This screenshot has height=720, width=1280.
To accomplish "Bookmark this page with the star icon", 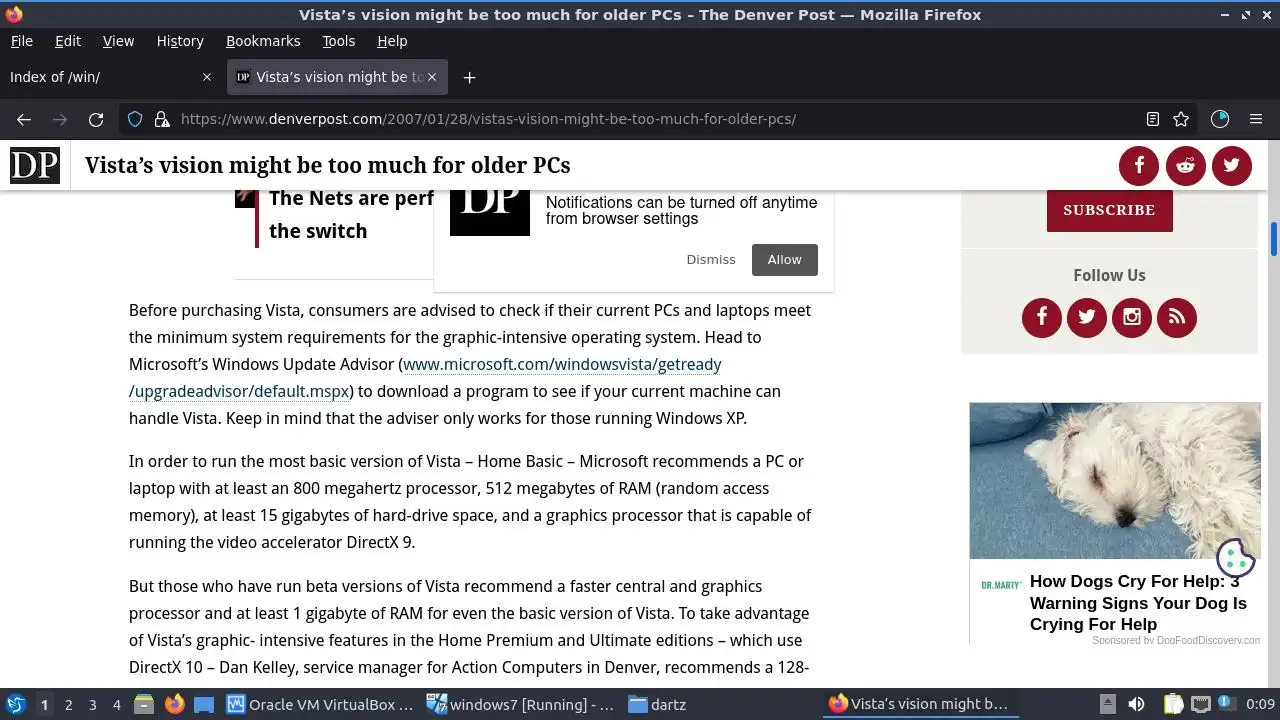I will [1181, 119].
